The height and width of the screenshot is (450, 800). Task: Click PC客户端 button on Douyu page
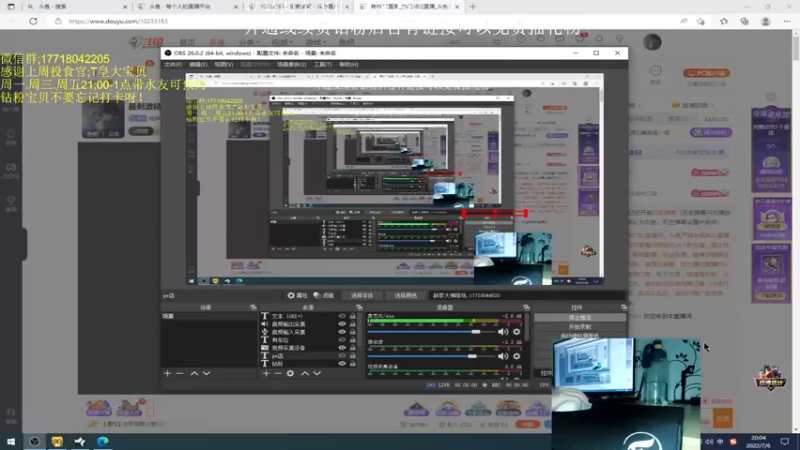point(707,73)
